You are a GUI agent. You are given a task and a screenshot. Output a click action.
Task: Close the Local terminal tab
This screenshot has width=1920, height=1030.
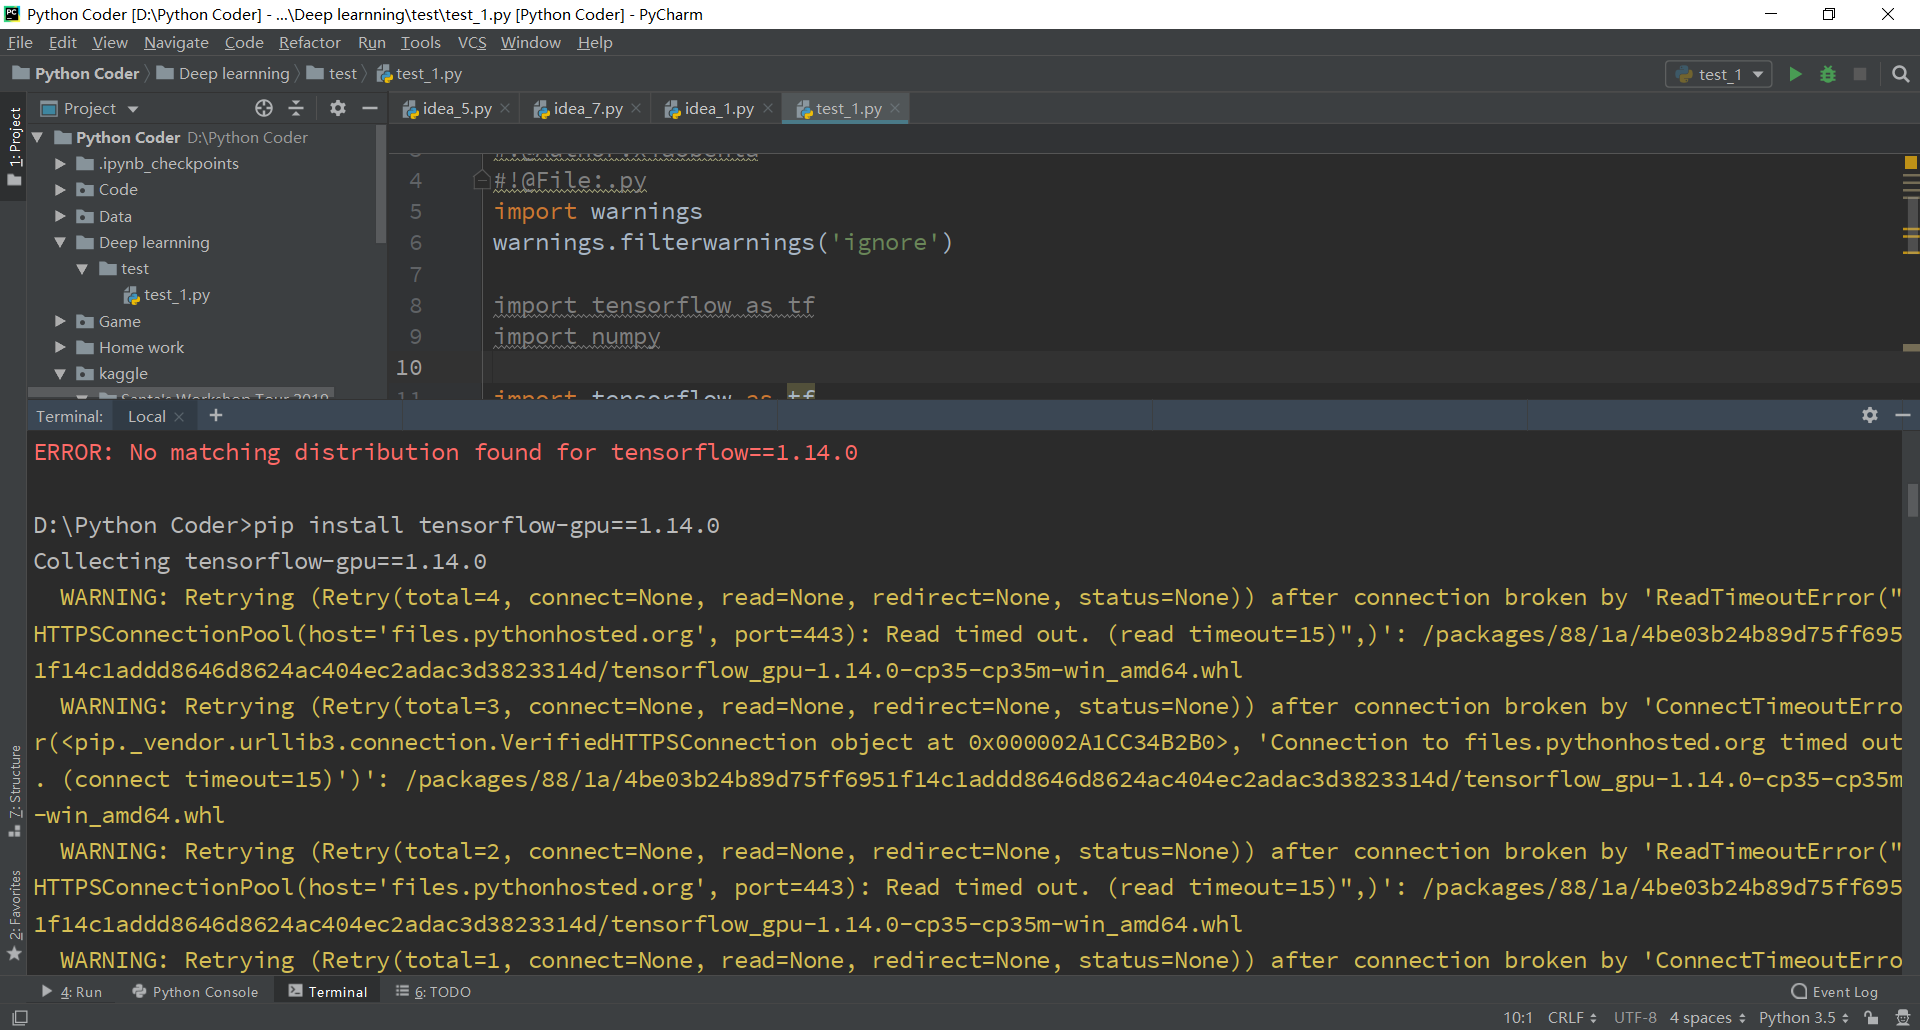179,417
